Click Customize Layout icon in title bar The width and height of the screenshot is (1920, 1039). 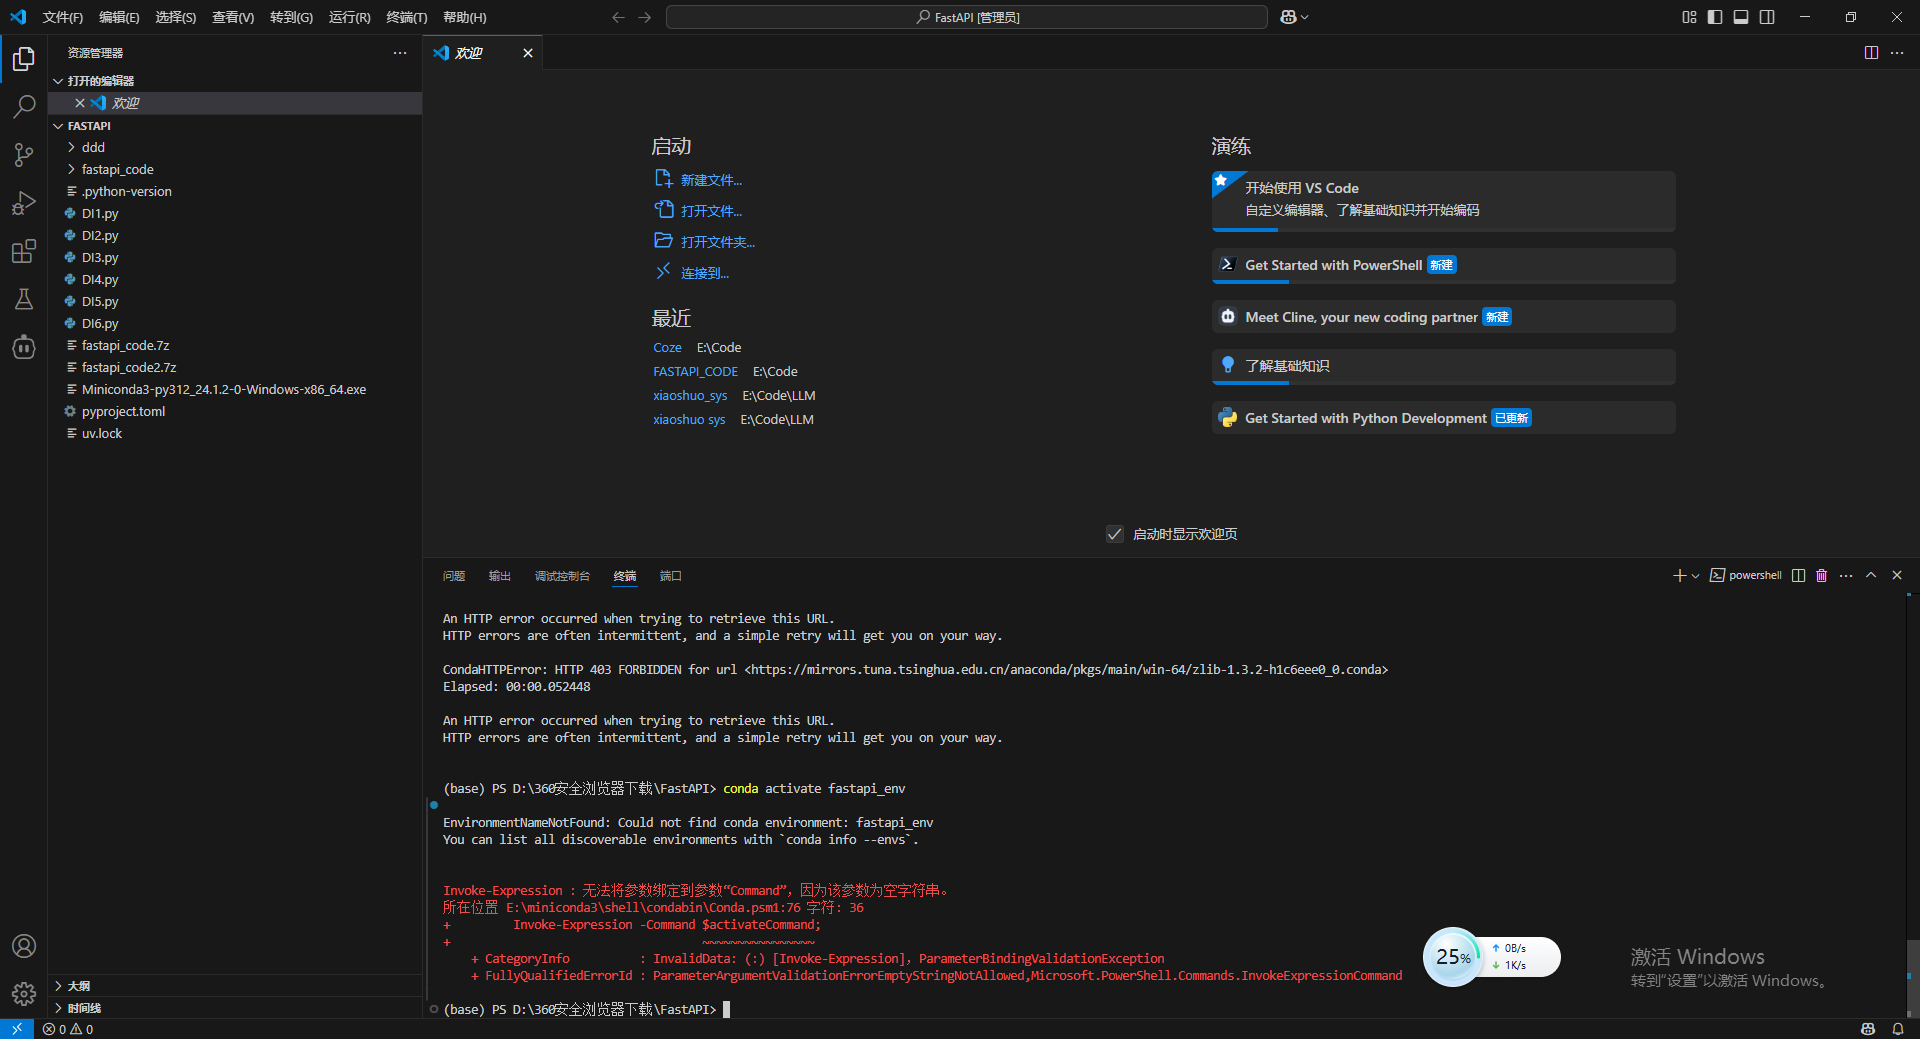pos(1689,17)
